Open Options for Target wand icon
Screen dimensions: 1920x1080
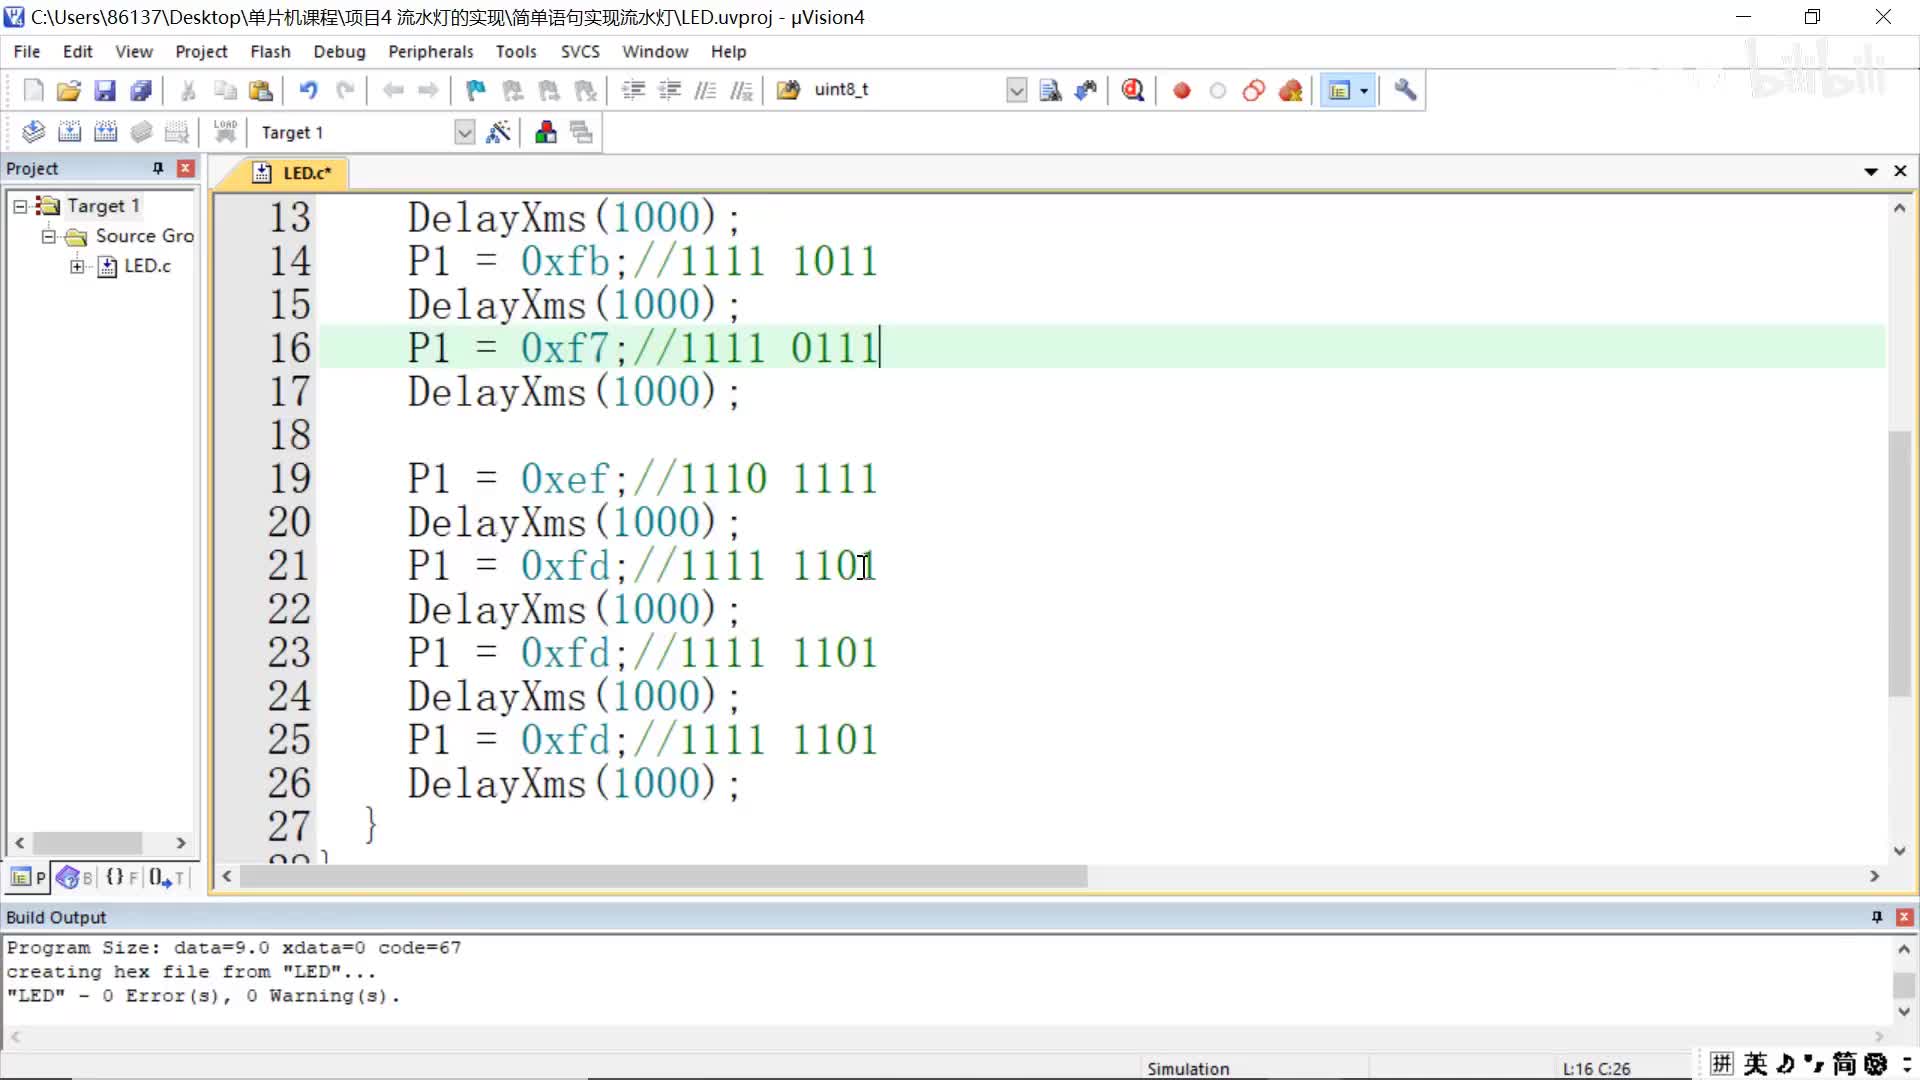(x=498, y=132)
